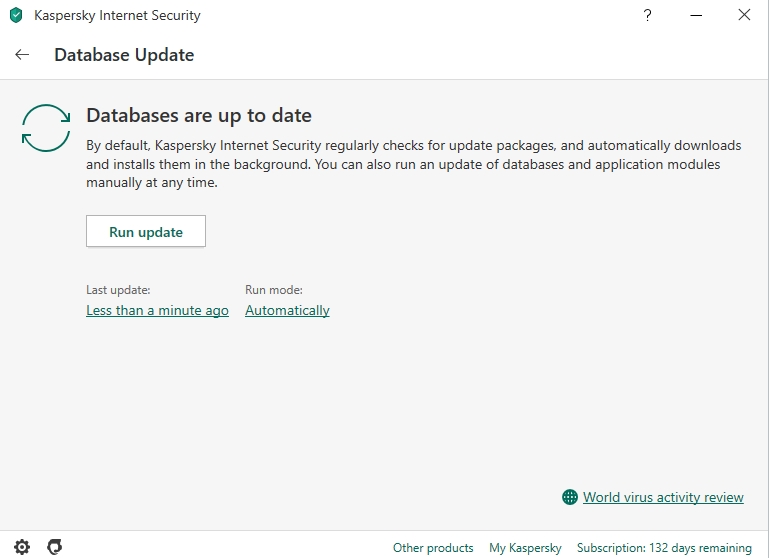769x558 pixels.
Task: Open the 'Less than a minute ago' link
Action: (157, 310)
